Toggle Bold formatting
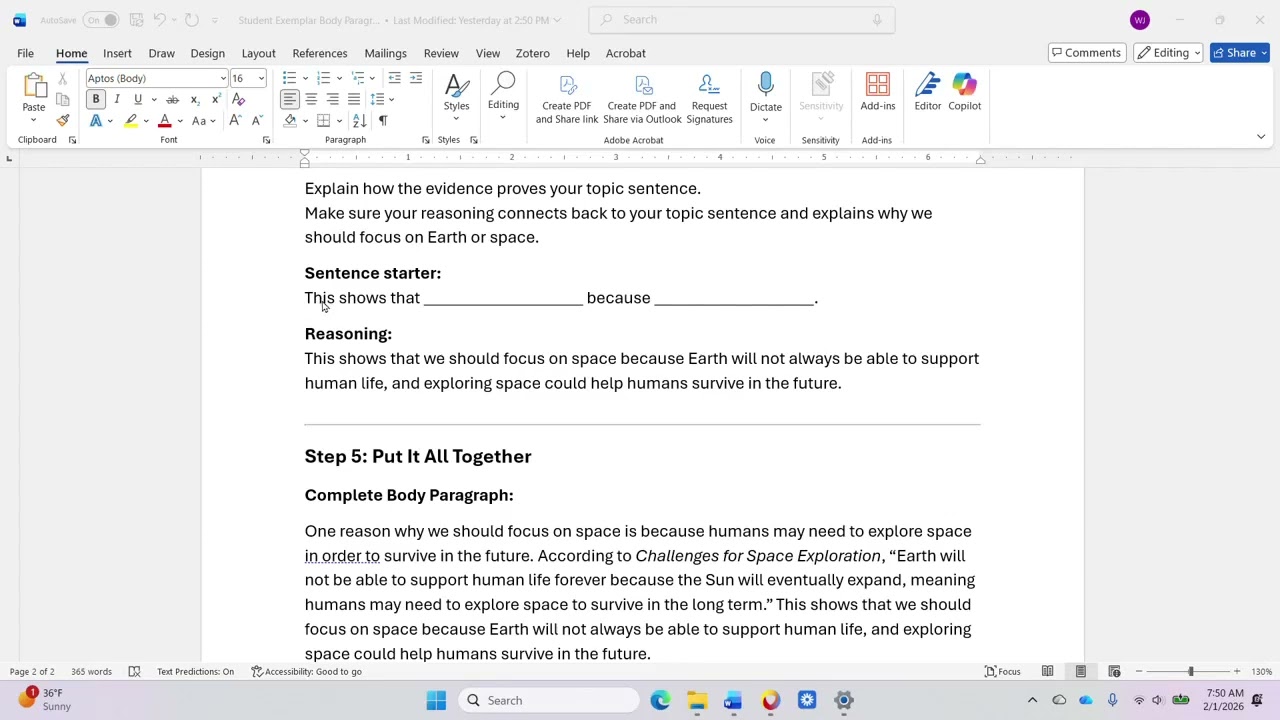 click(96, 99)
